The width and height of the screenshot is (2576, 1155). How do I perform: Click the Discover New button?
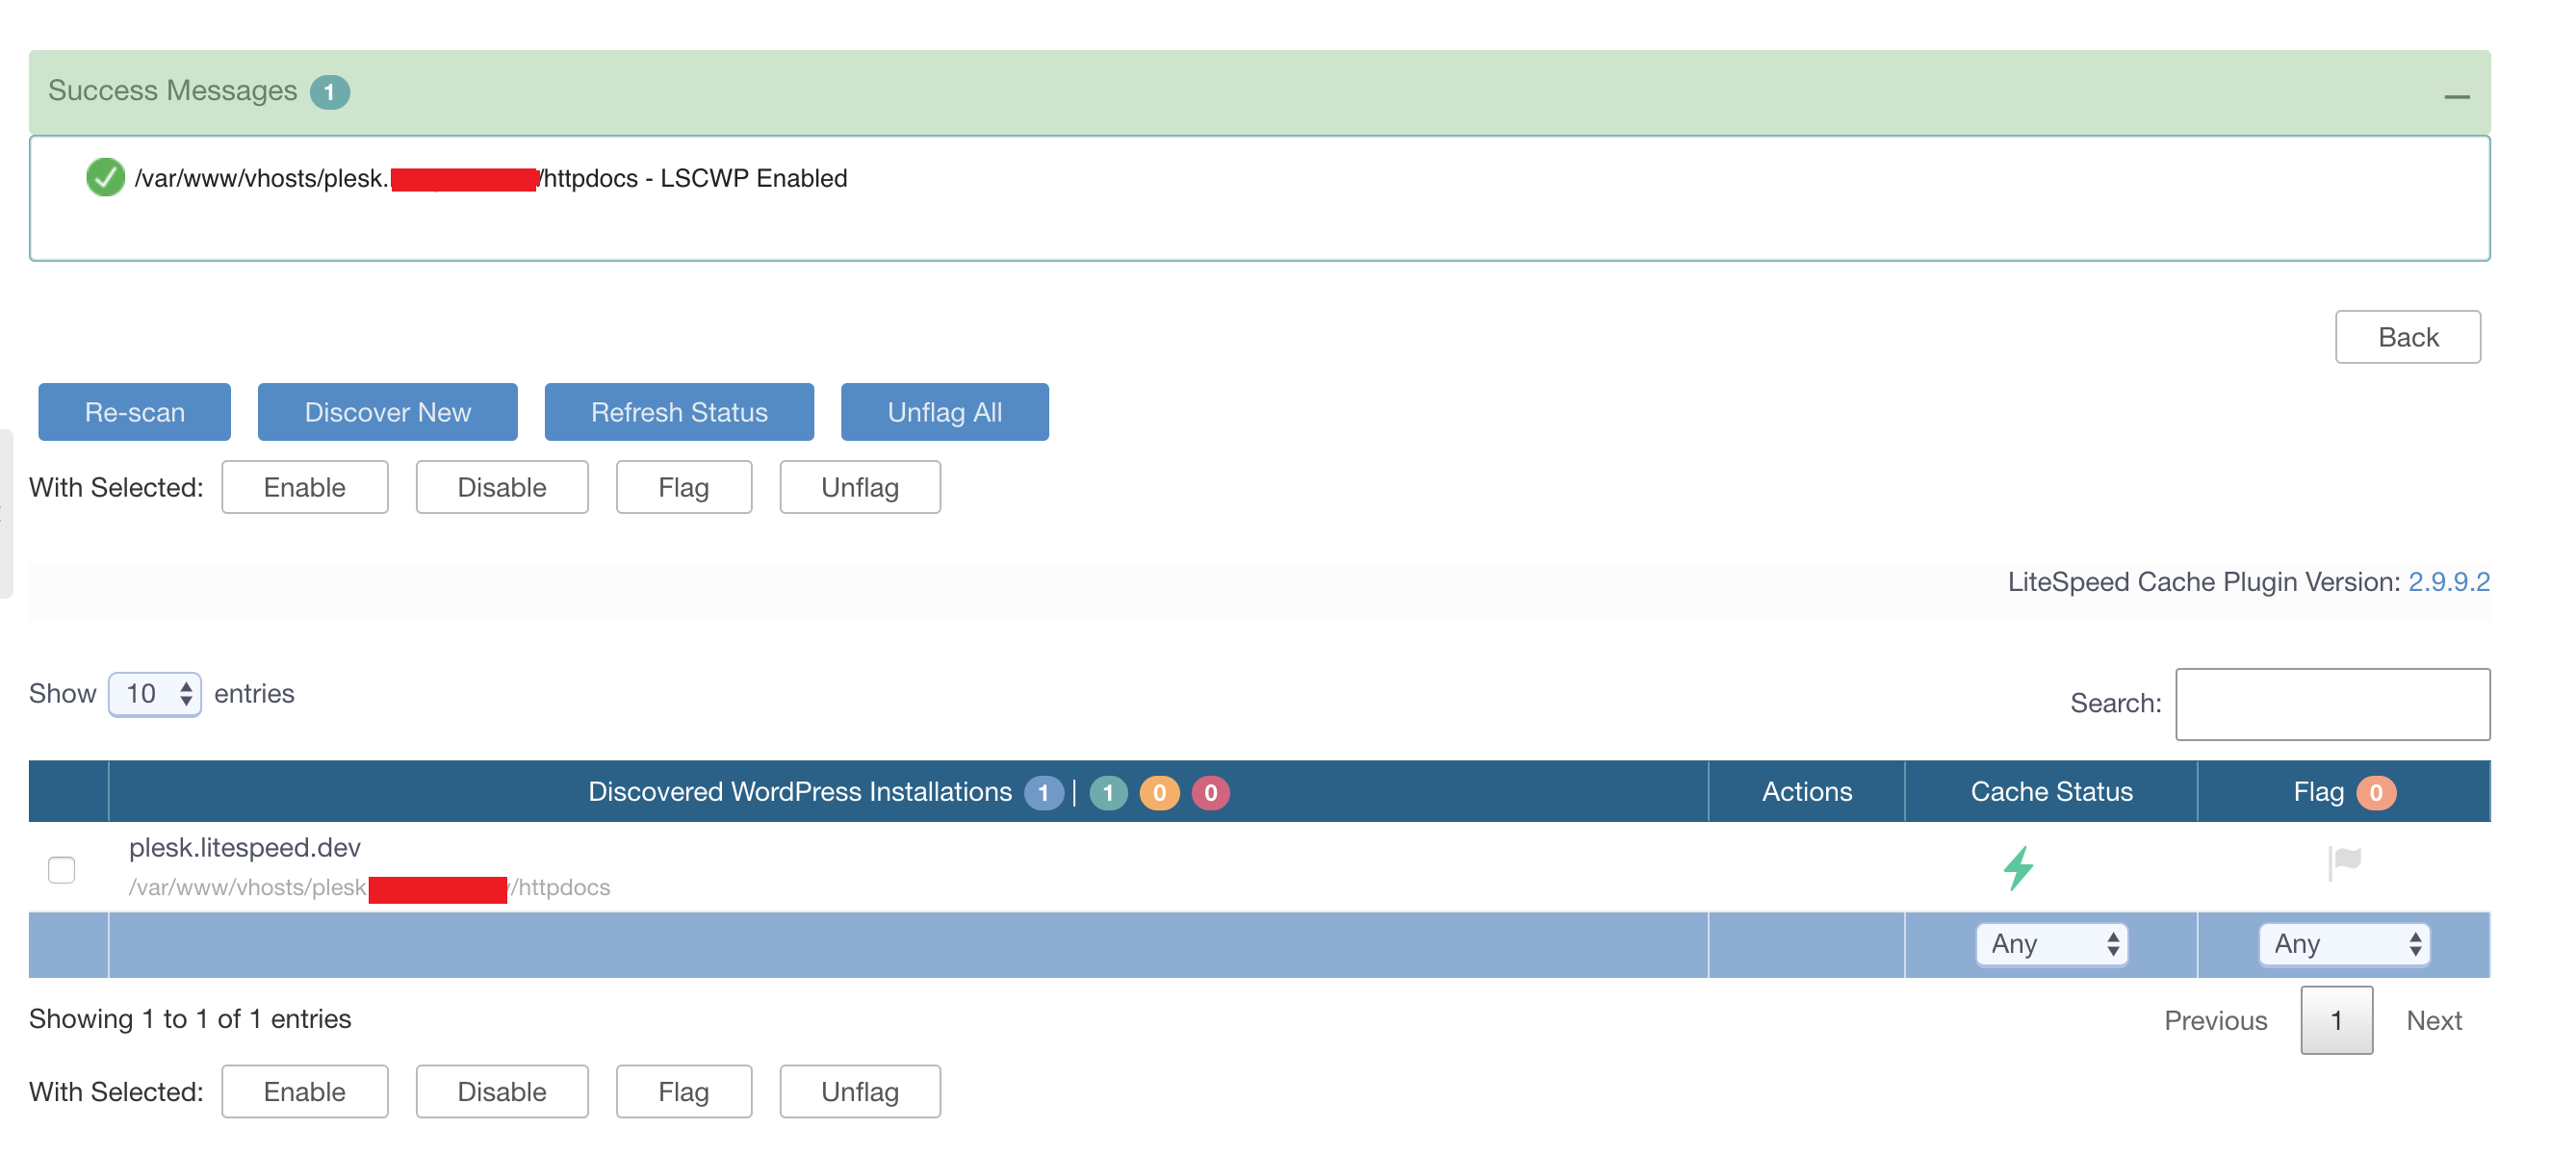[387, 412]
